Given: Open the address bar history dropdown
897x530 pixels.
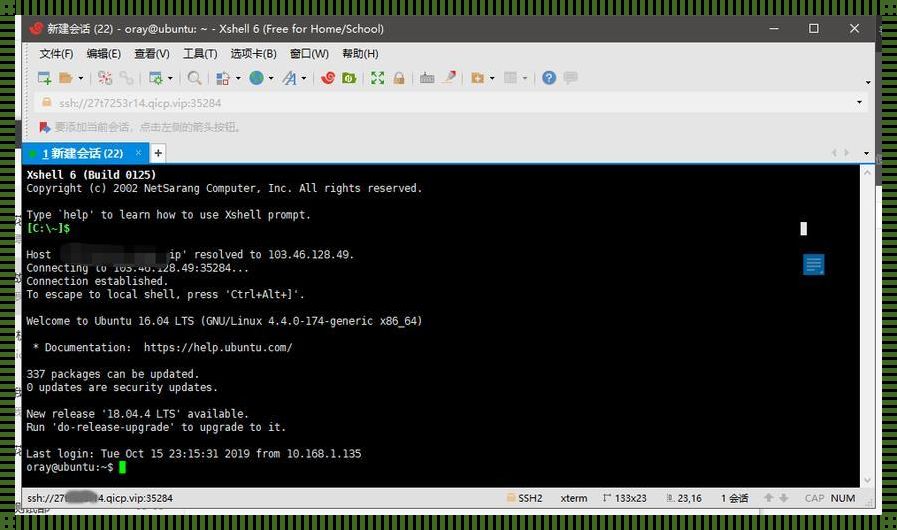Looking at the screenshot, I should (x=859, y=103).
